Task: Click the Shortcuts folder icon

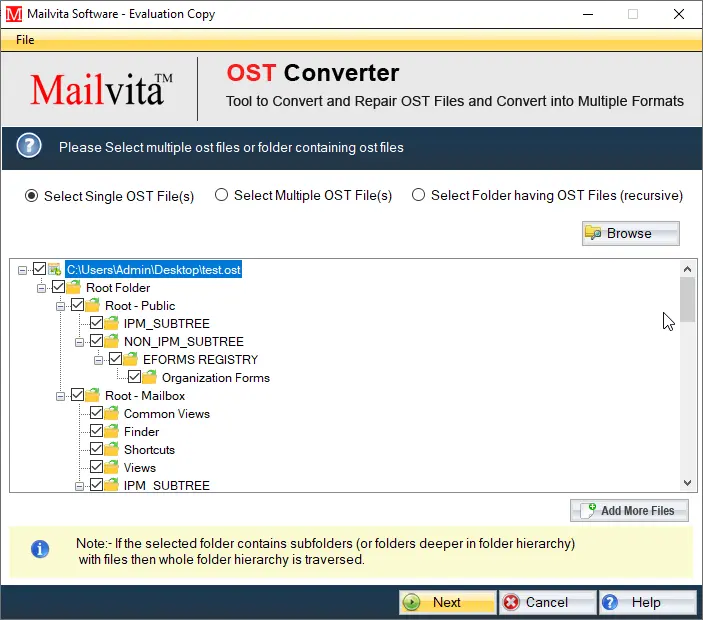Action: click(x=111, y=449)
